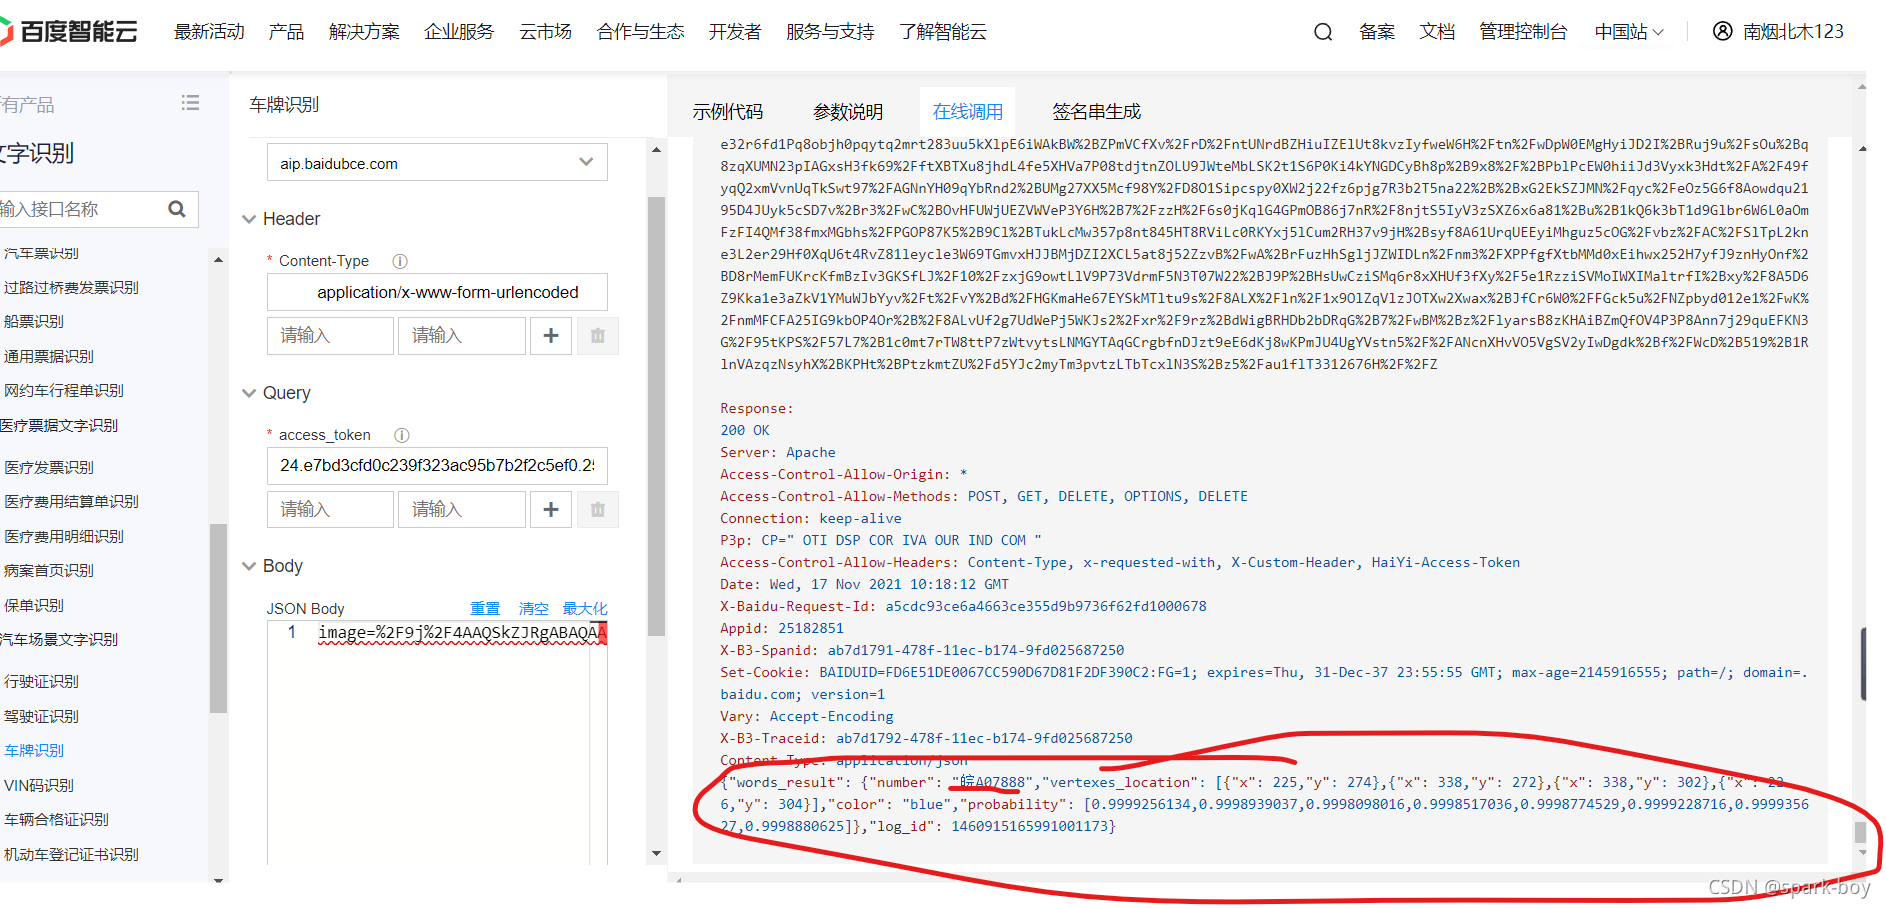Click the access_token info icon

[x=402, y=435]
